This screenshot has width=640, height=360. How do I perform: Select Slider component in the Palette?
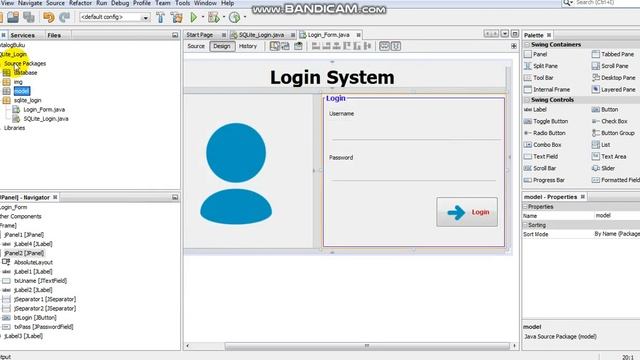(x=603, y=168)
